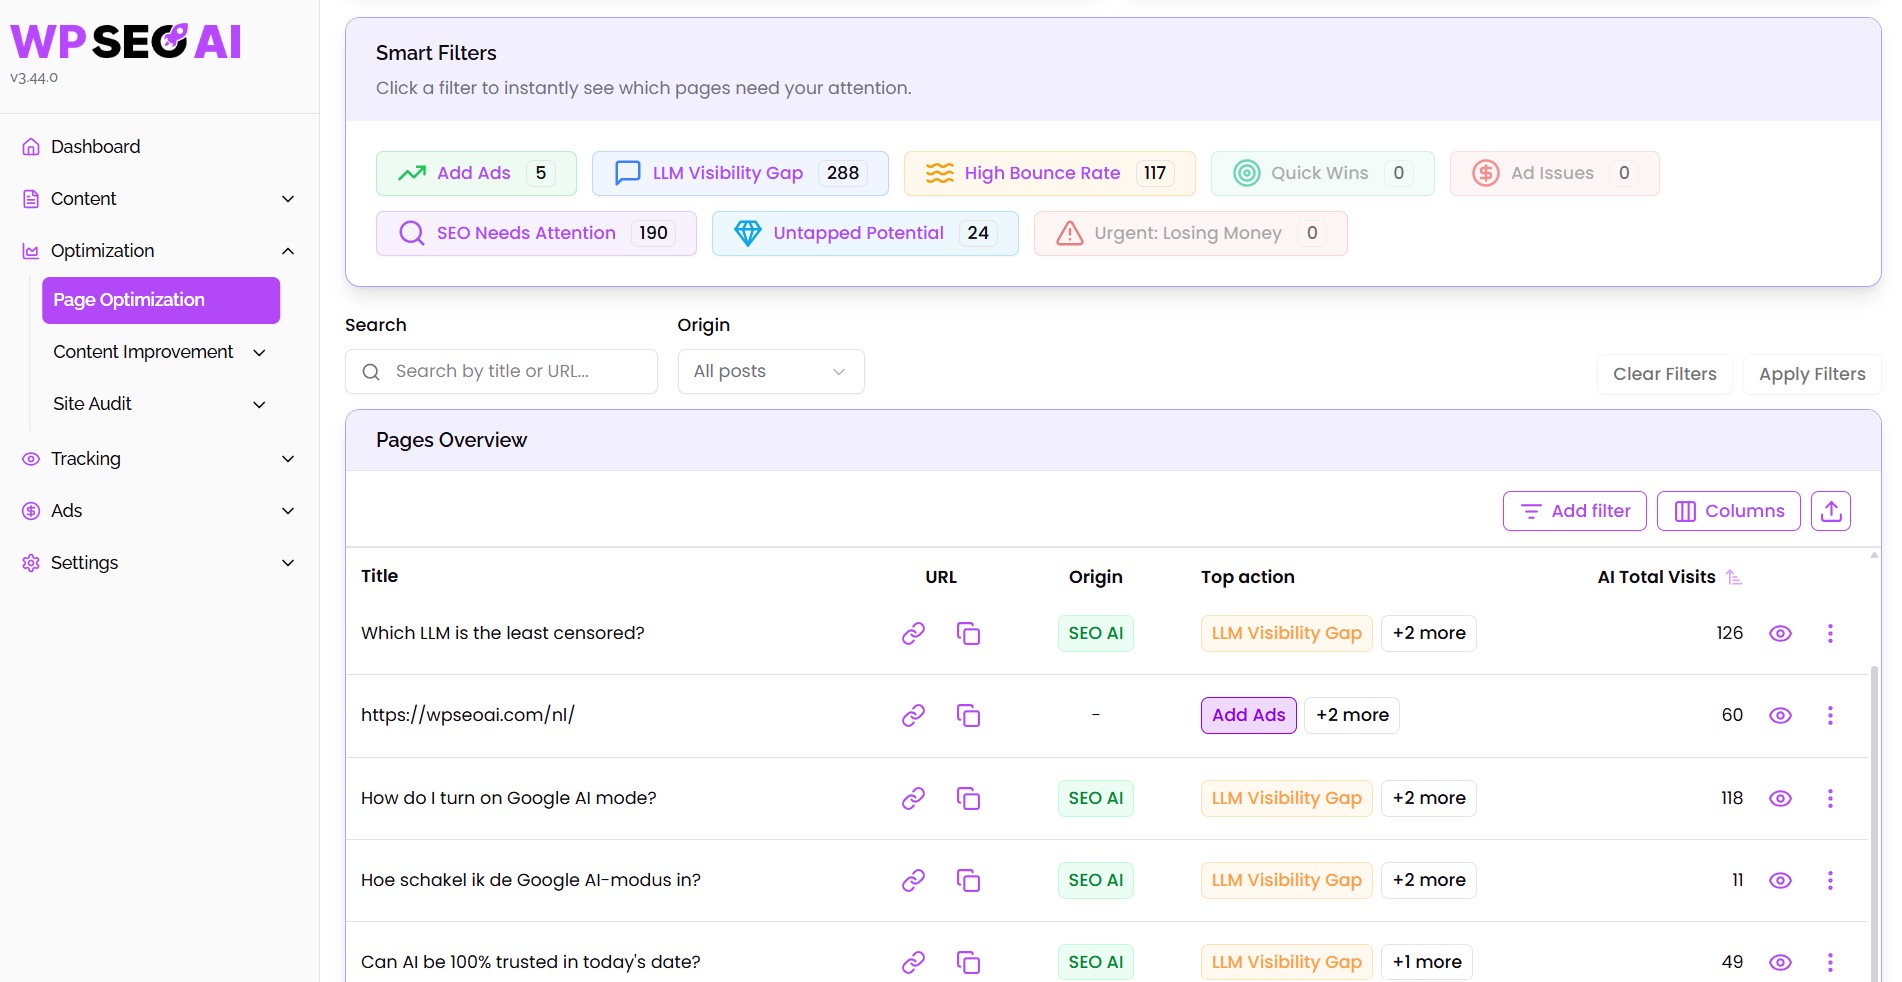The image size is (1902, 982).
Task: Open the Origin "All posts" dropdown
Action: point(771,372)
